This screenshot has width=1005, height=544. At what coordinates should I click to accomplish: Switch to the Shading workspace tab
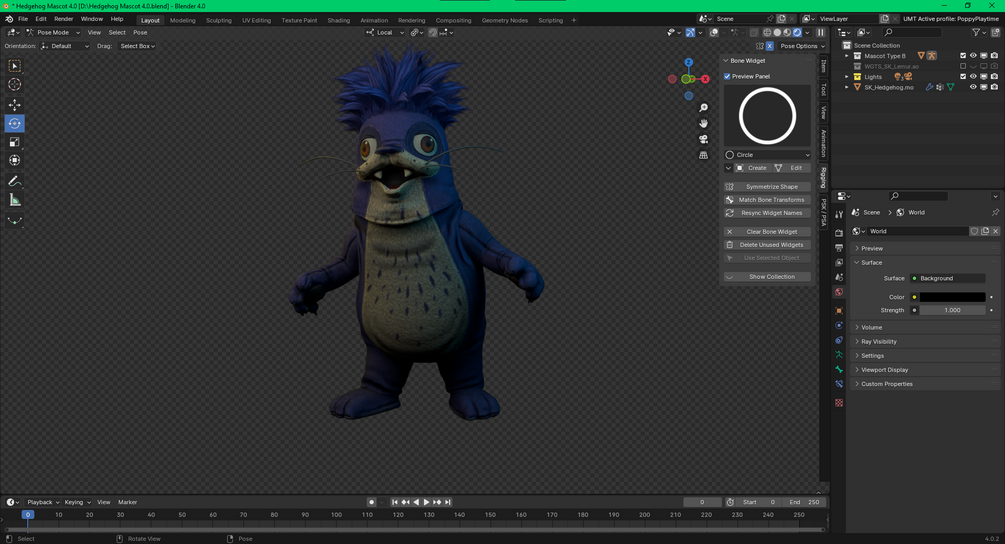pyautogui.click(x=338, y=20)
